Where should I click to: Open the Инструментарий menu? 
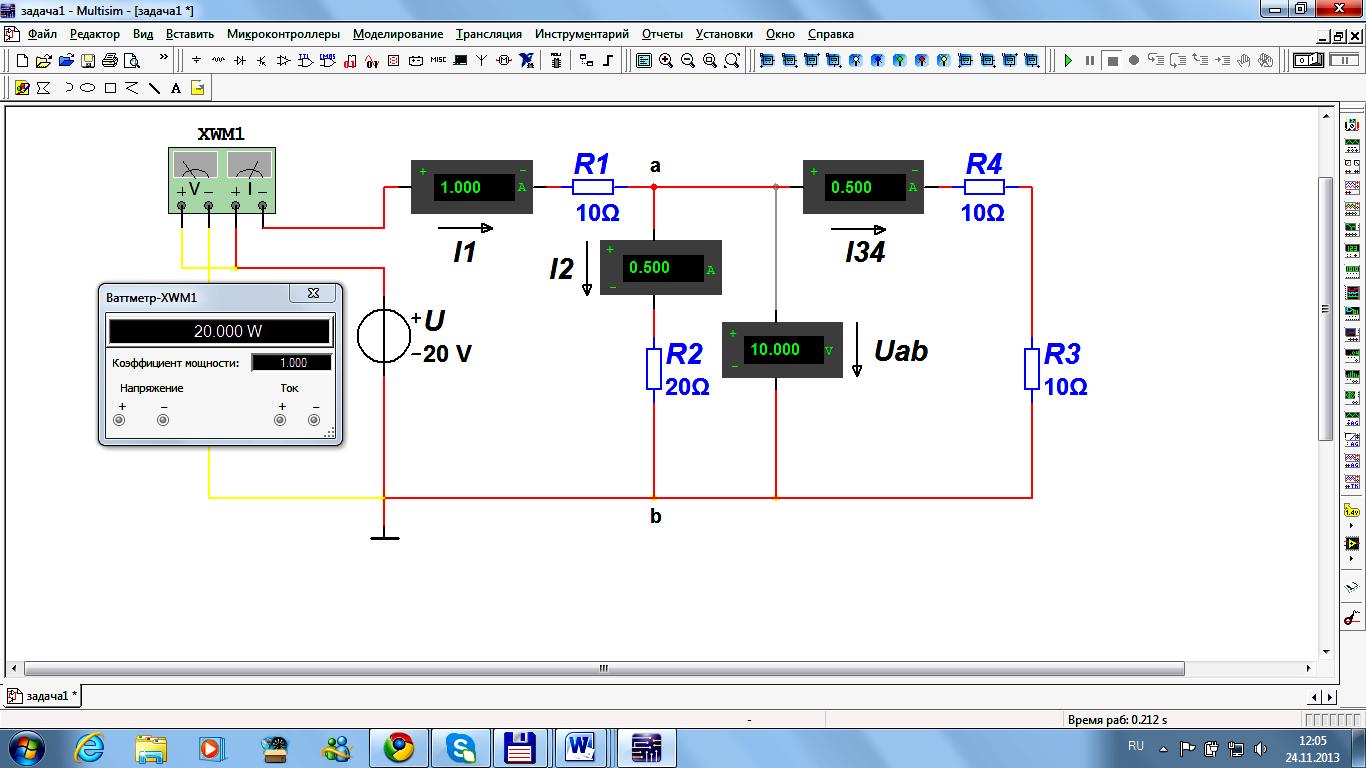581,34
